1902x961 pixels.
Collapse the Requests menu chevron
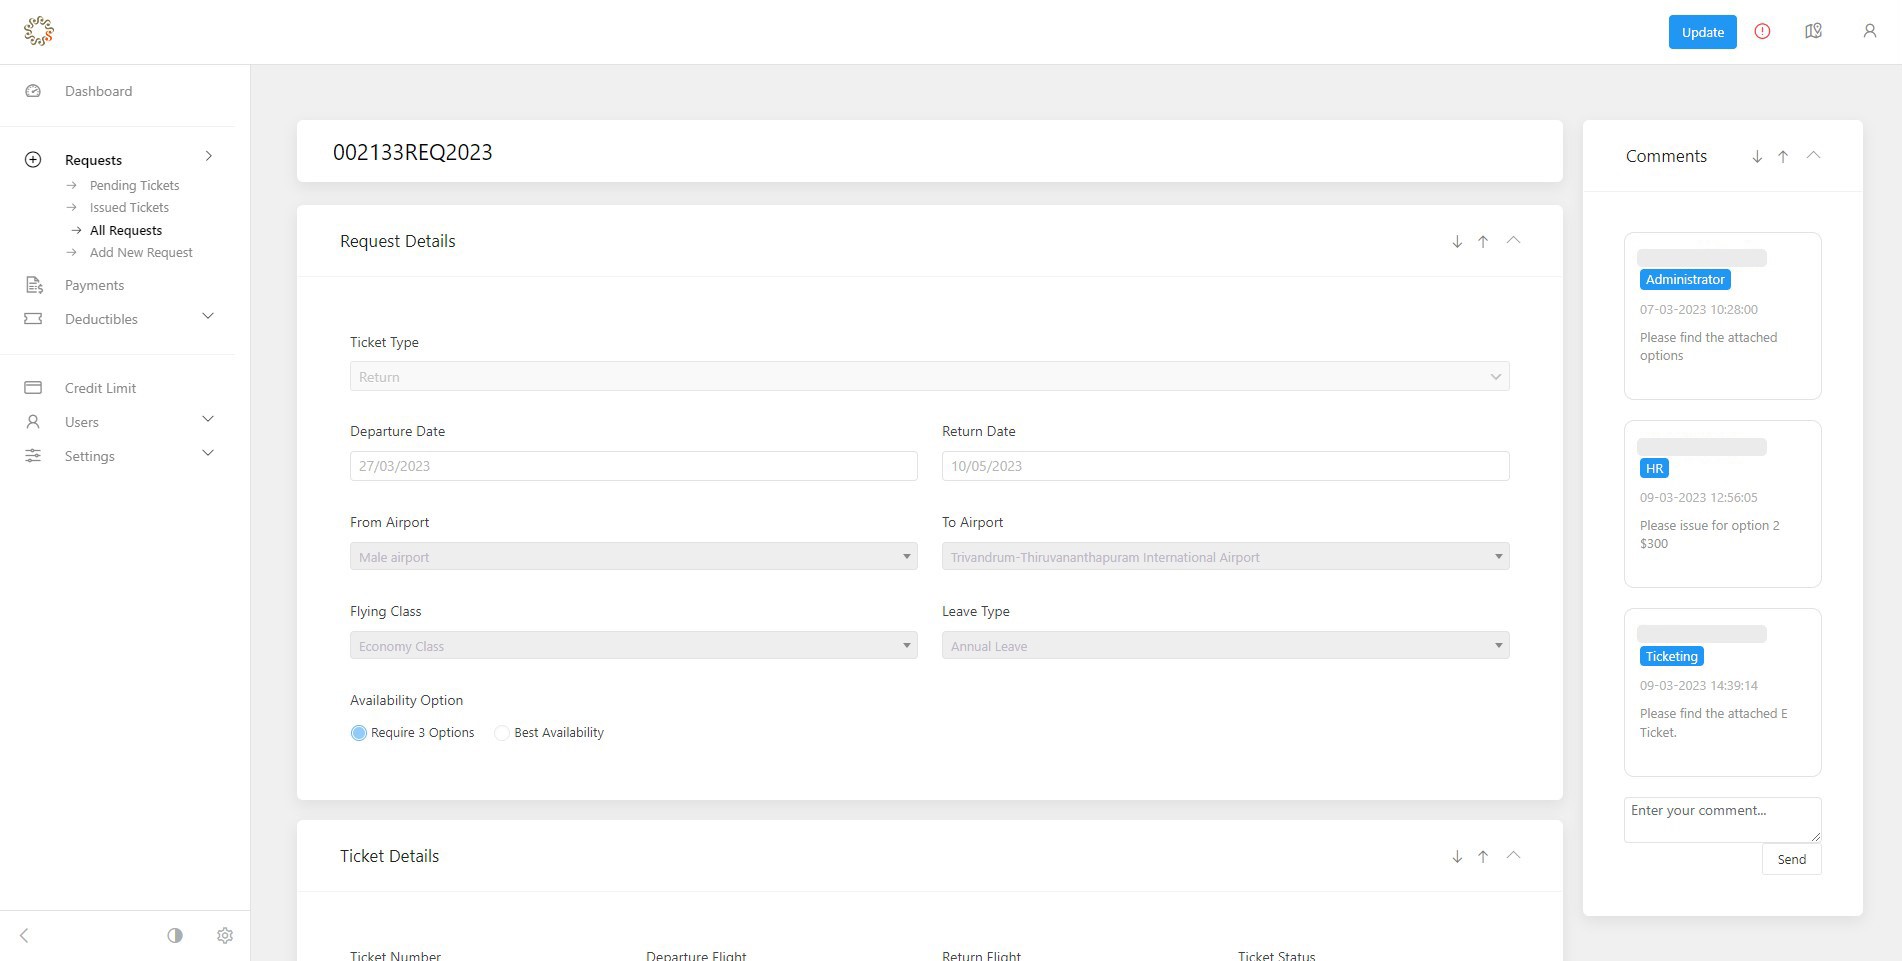pyautogui.click(x=208, y=156)
